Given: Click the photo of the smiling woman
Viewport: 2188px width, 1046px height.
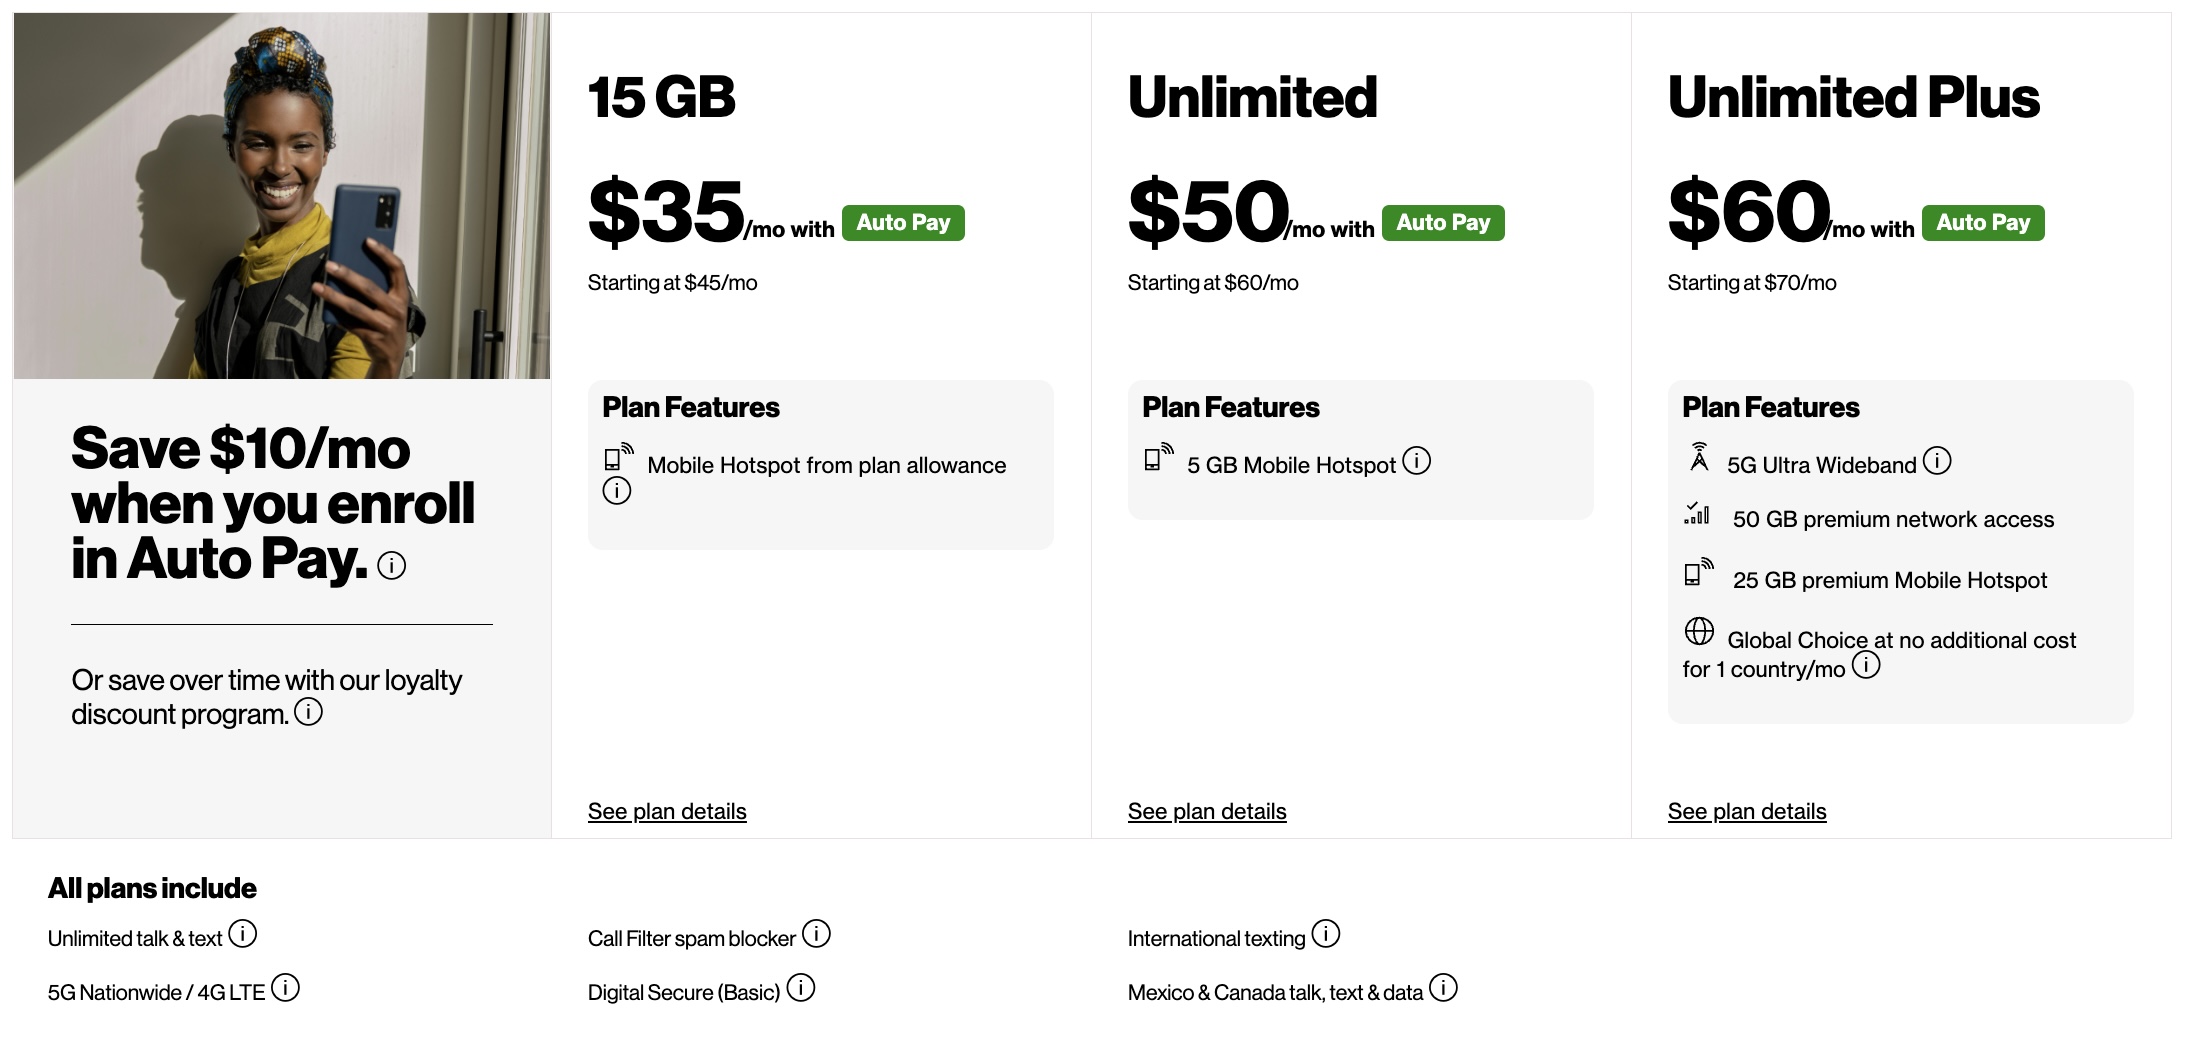Looking at the screenshot, I should point(281,195).
